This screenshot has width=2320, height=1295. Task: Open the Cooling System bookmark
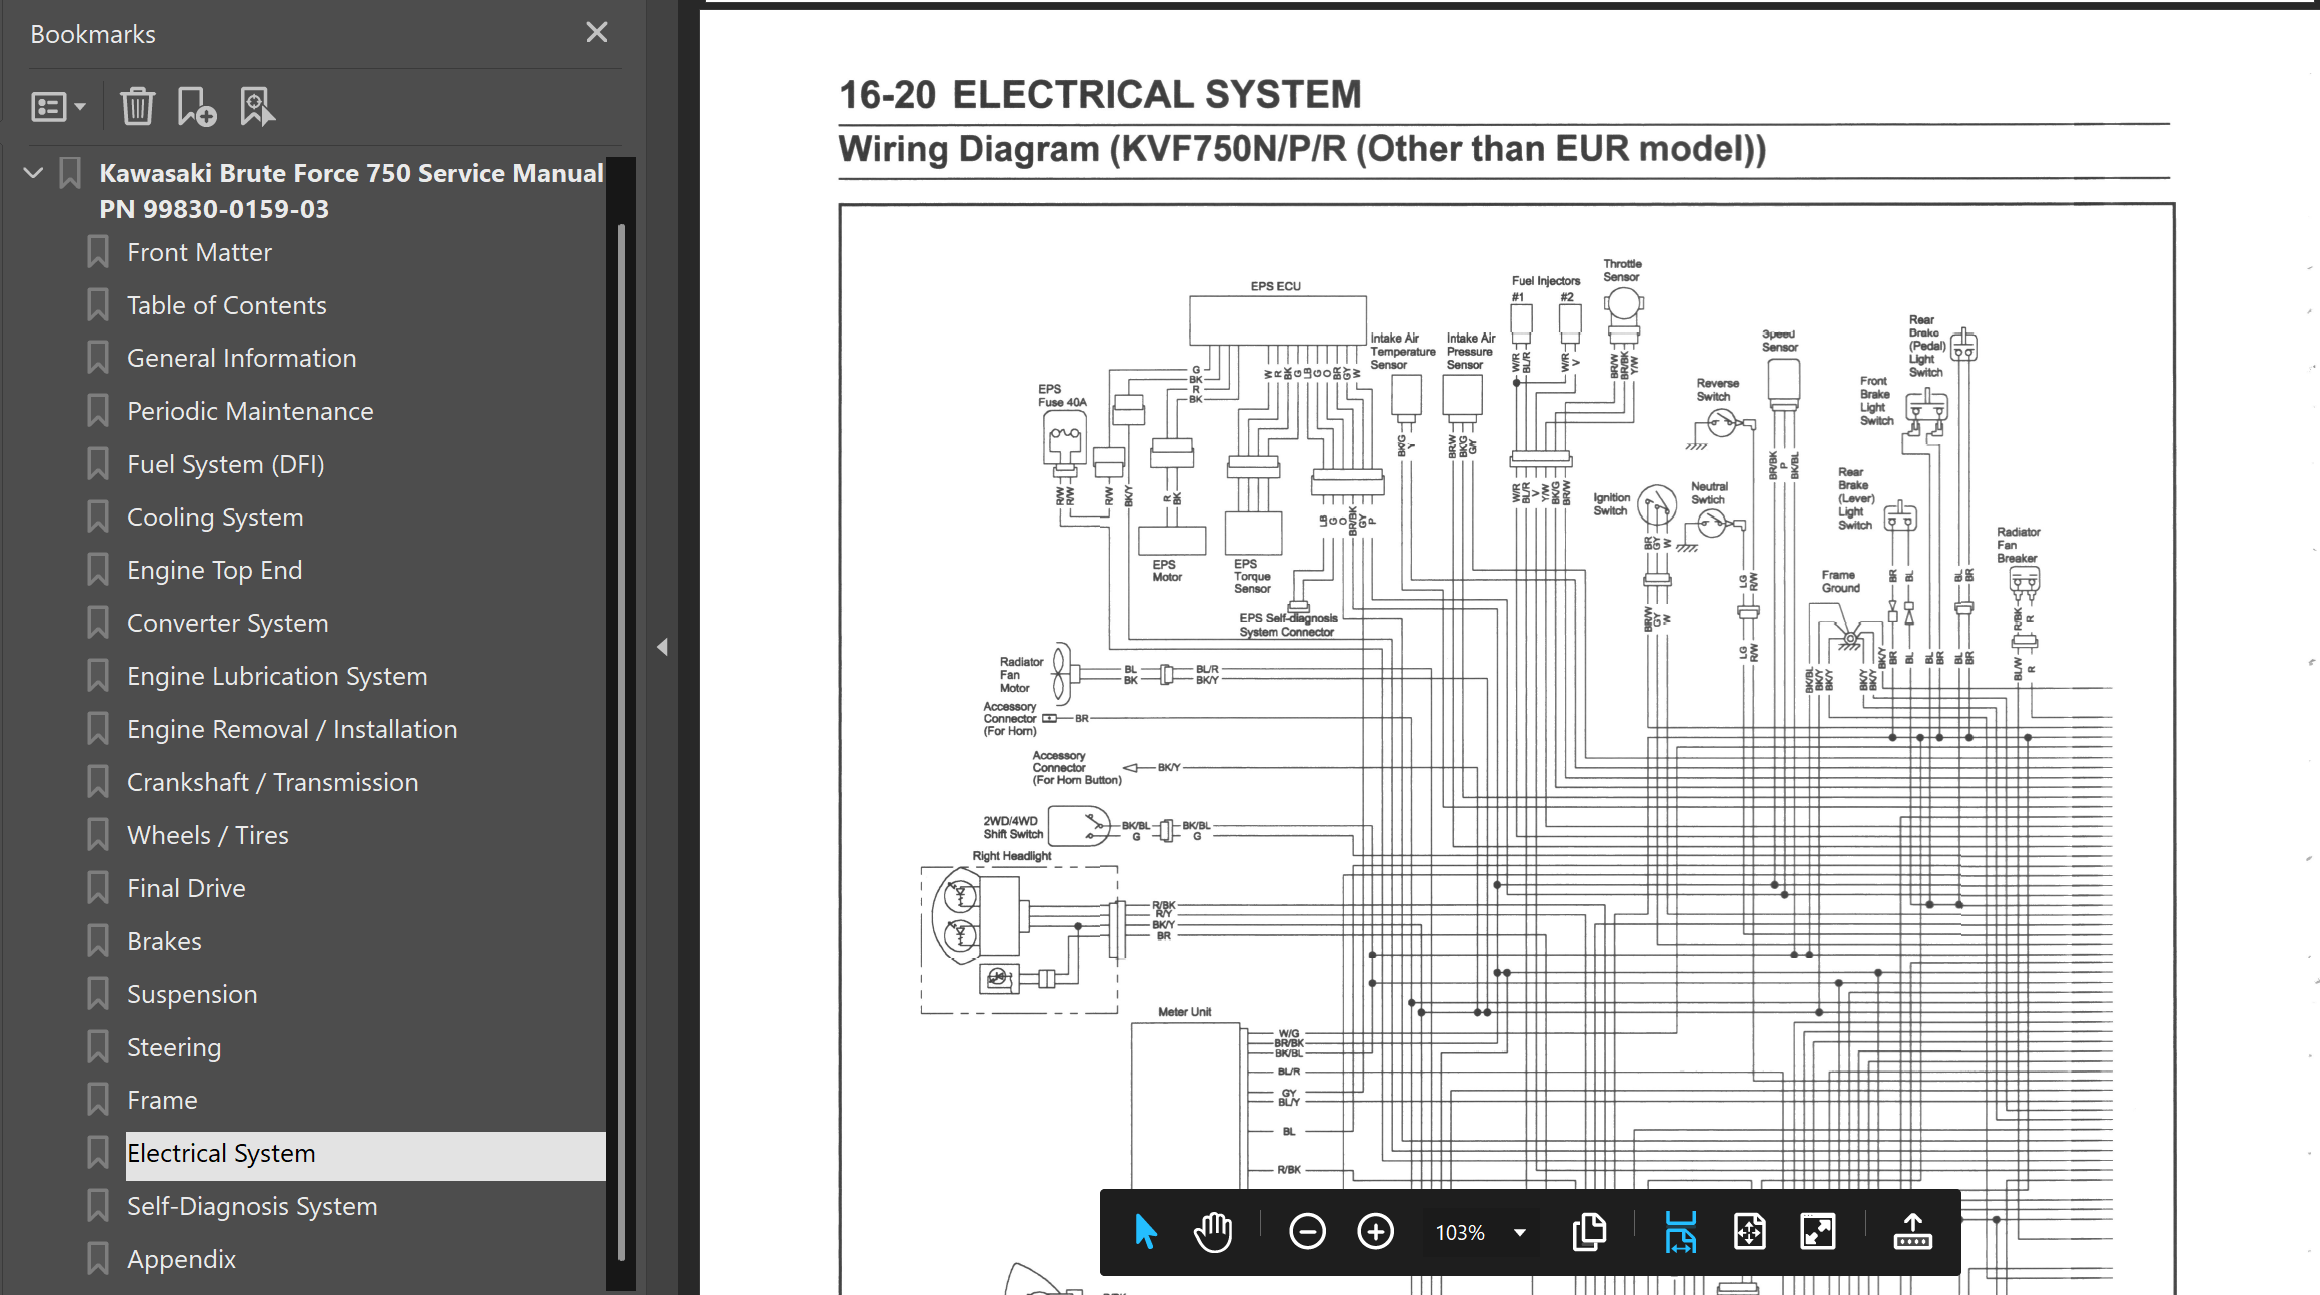point(215,517)
